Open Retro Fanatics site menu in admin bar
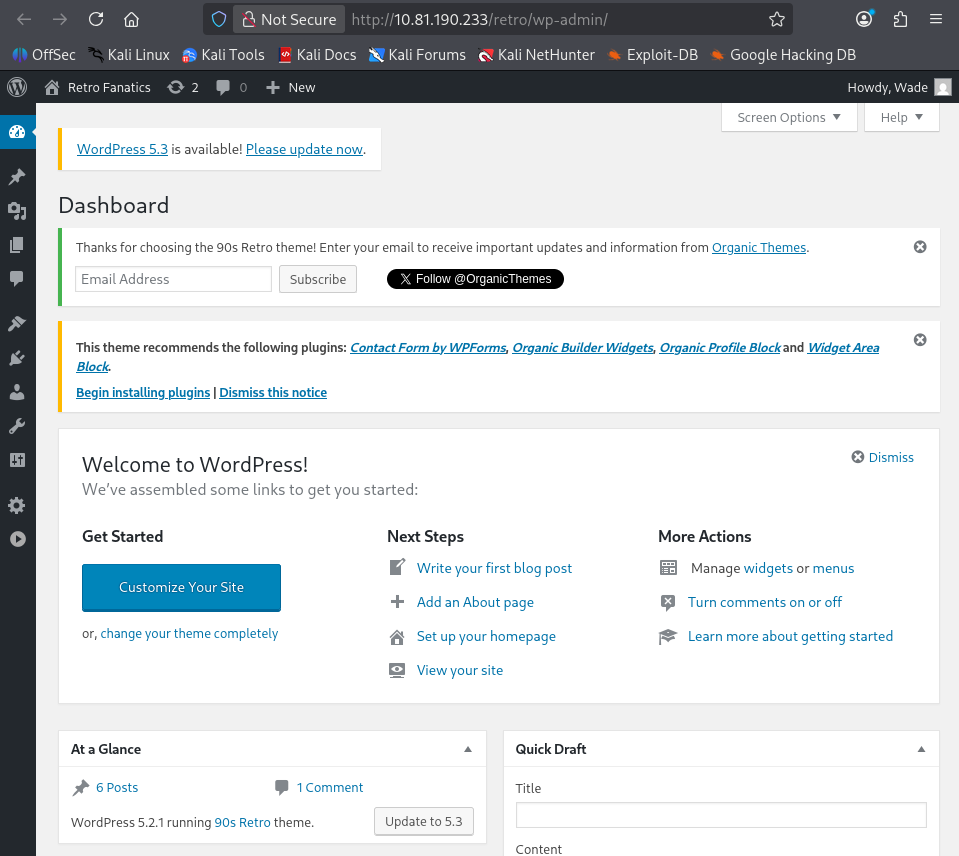Image resolution: width=959 pixels, height=856 pixels. coord(98,87)
